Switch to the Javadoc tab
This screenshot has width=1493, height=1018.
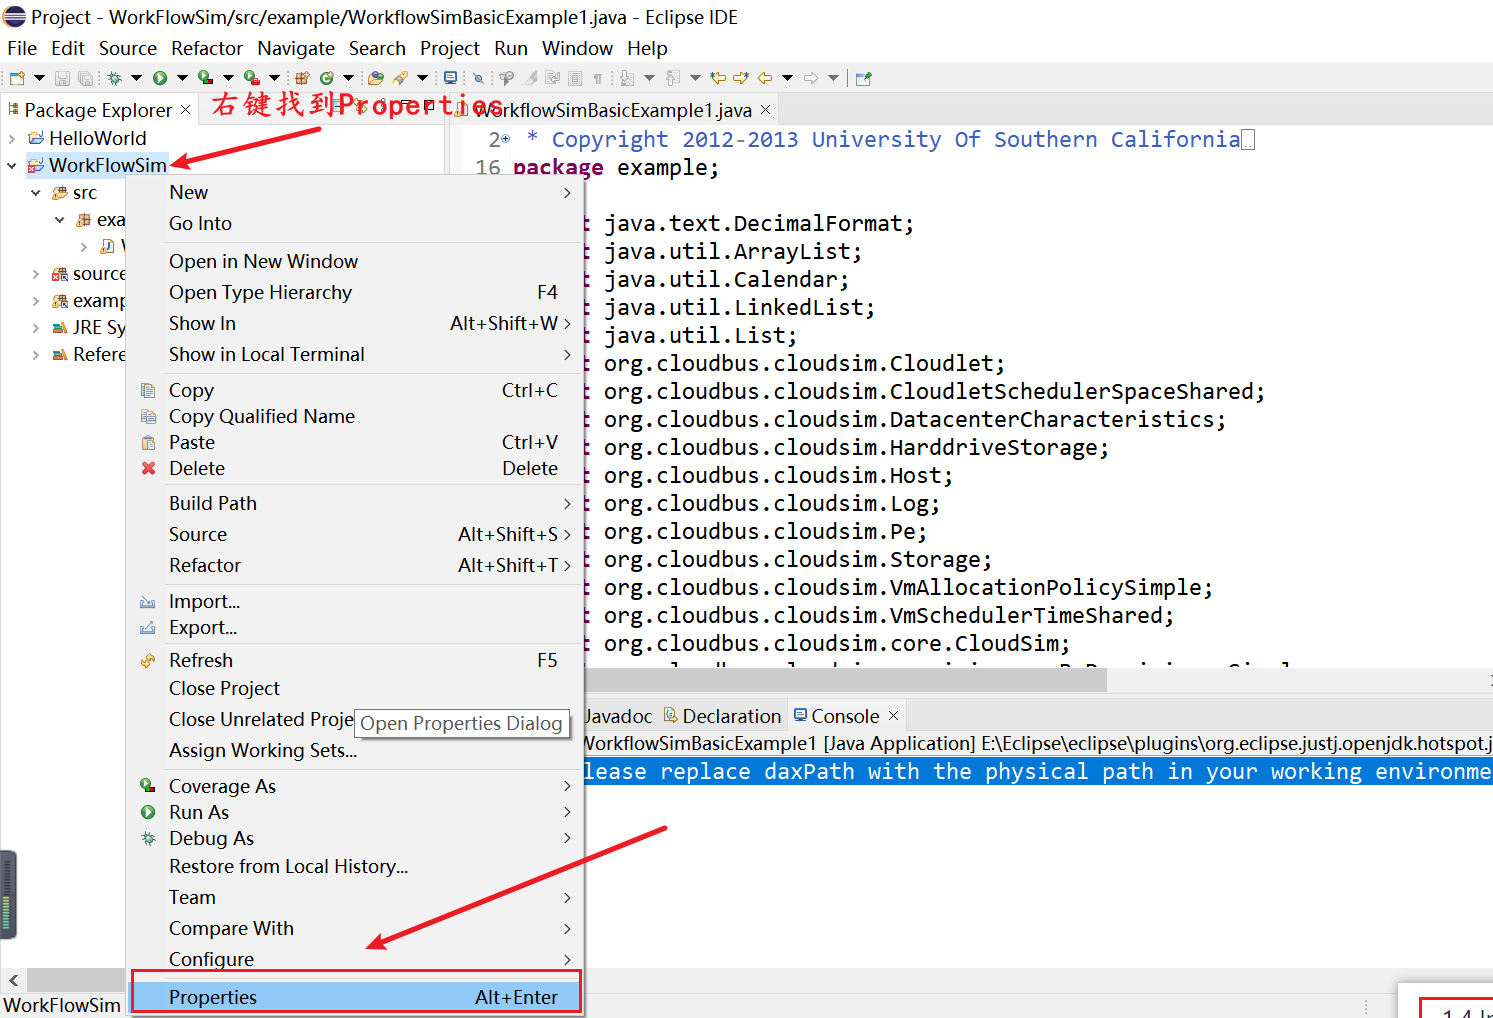click(x=617, y=716)
